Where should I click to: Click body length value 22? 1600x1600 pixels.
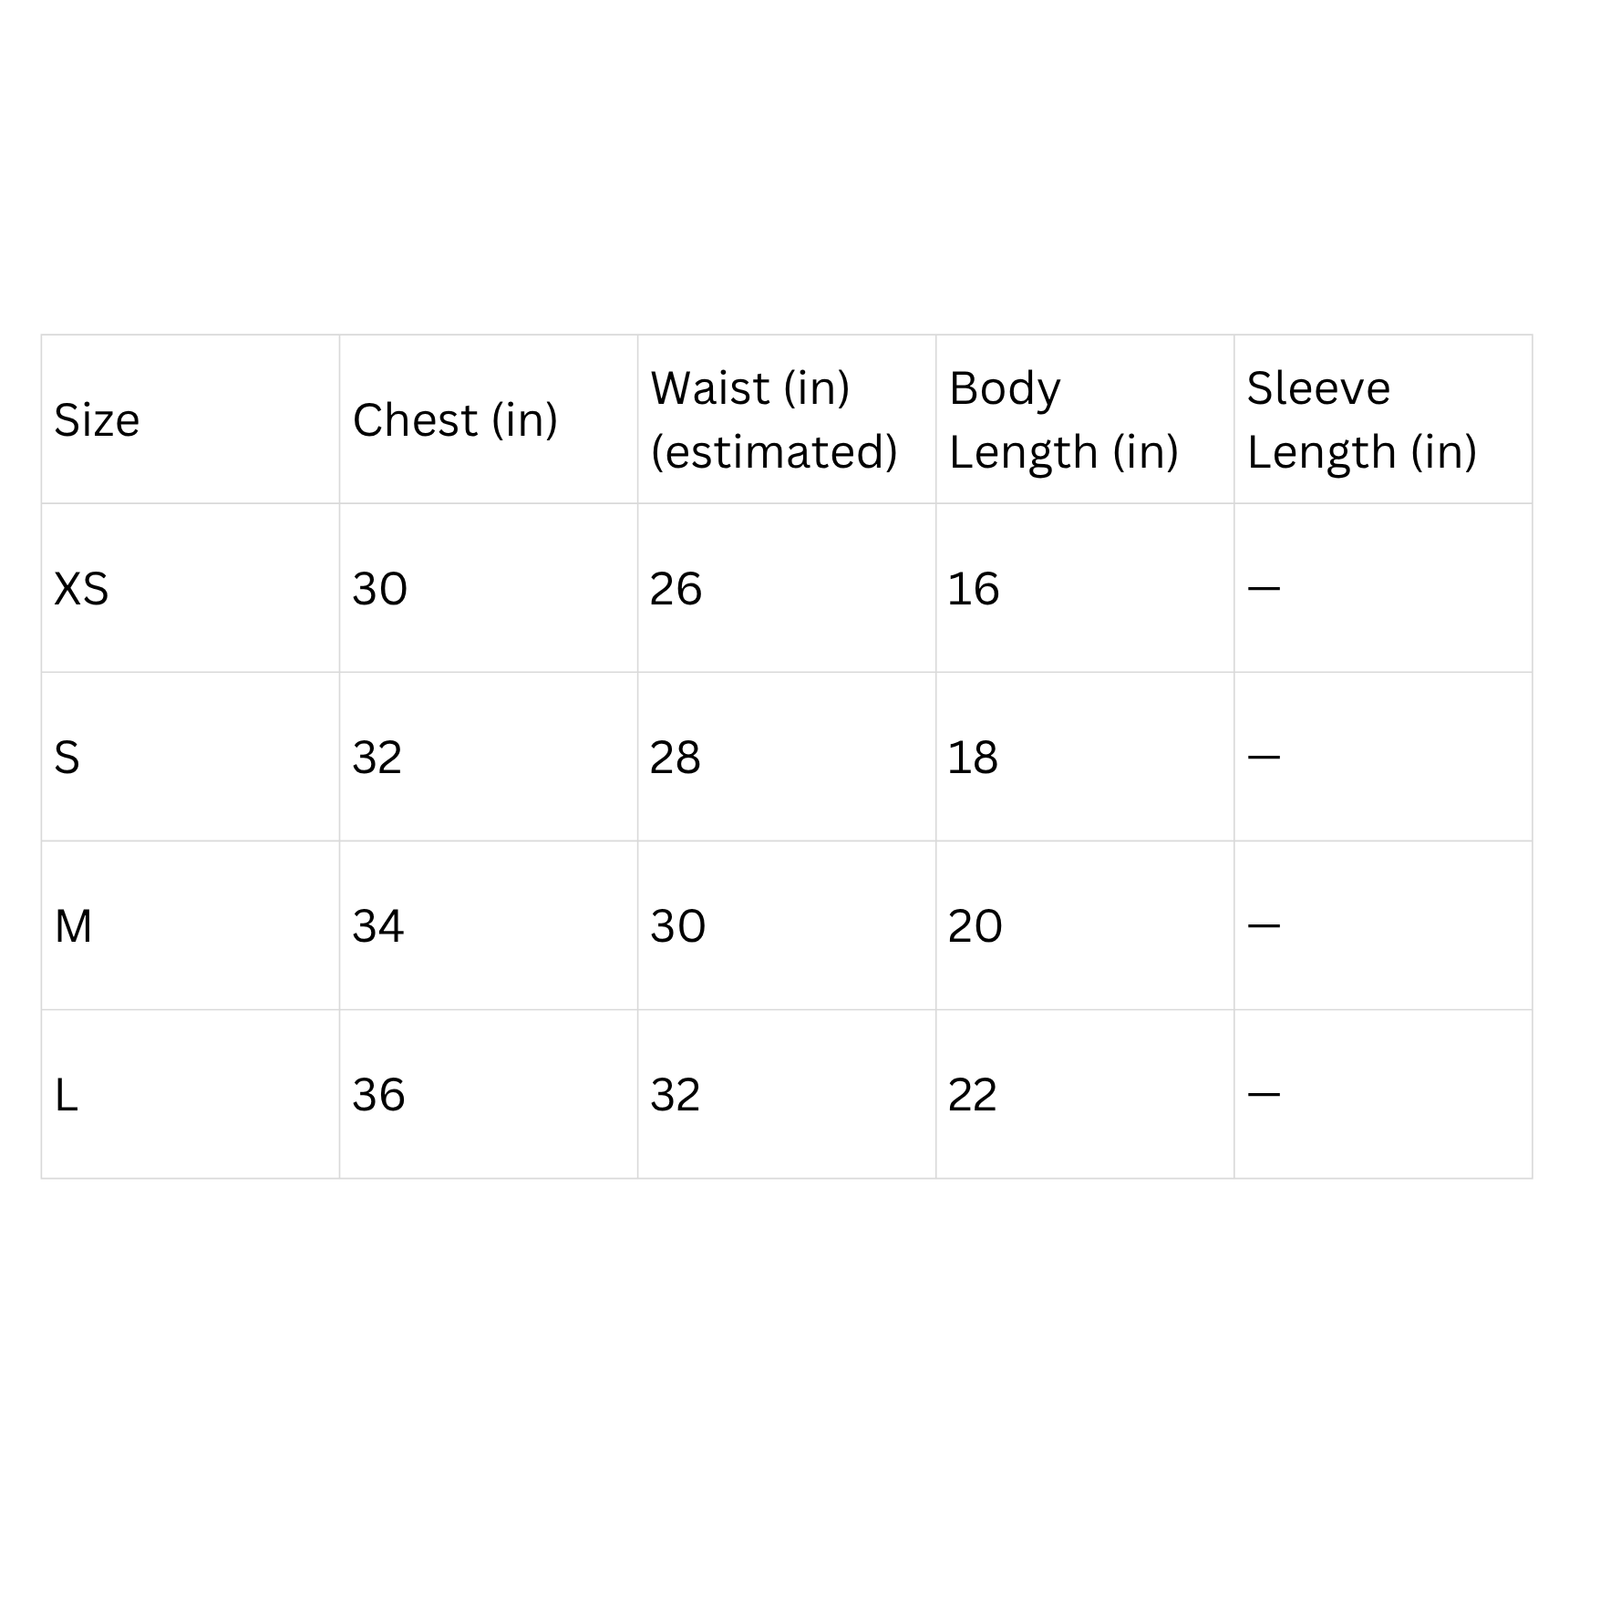[973, 1096]
